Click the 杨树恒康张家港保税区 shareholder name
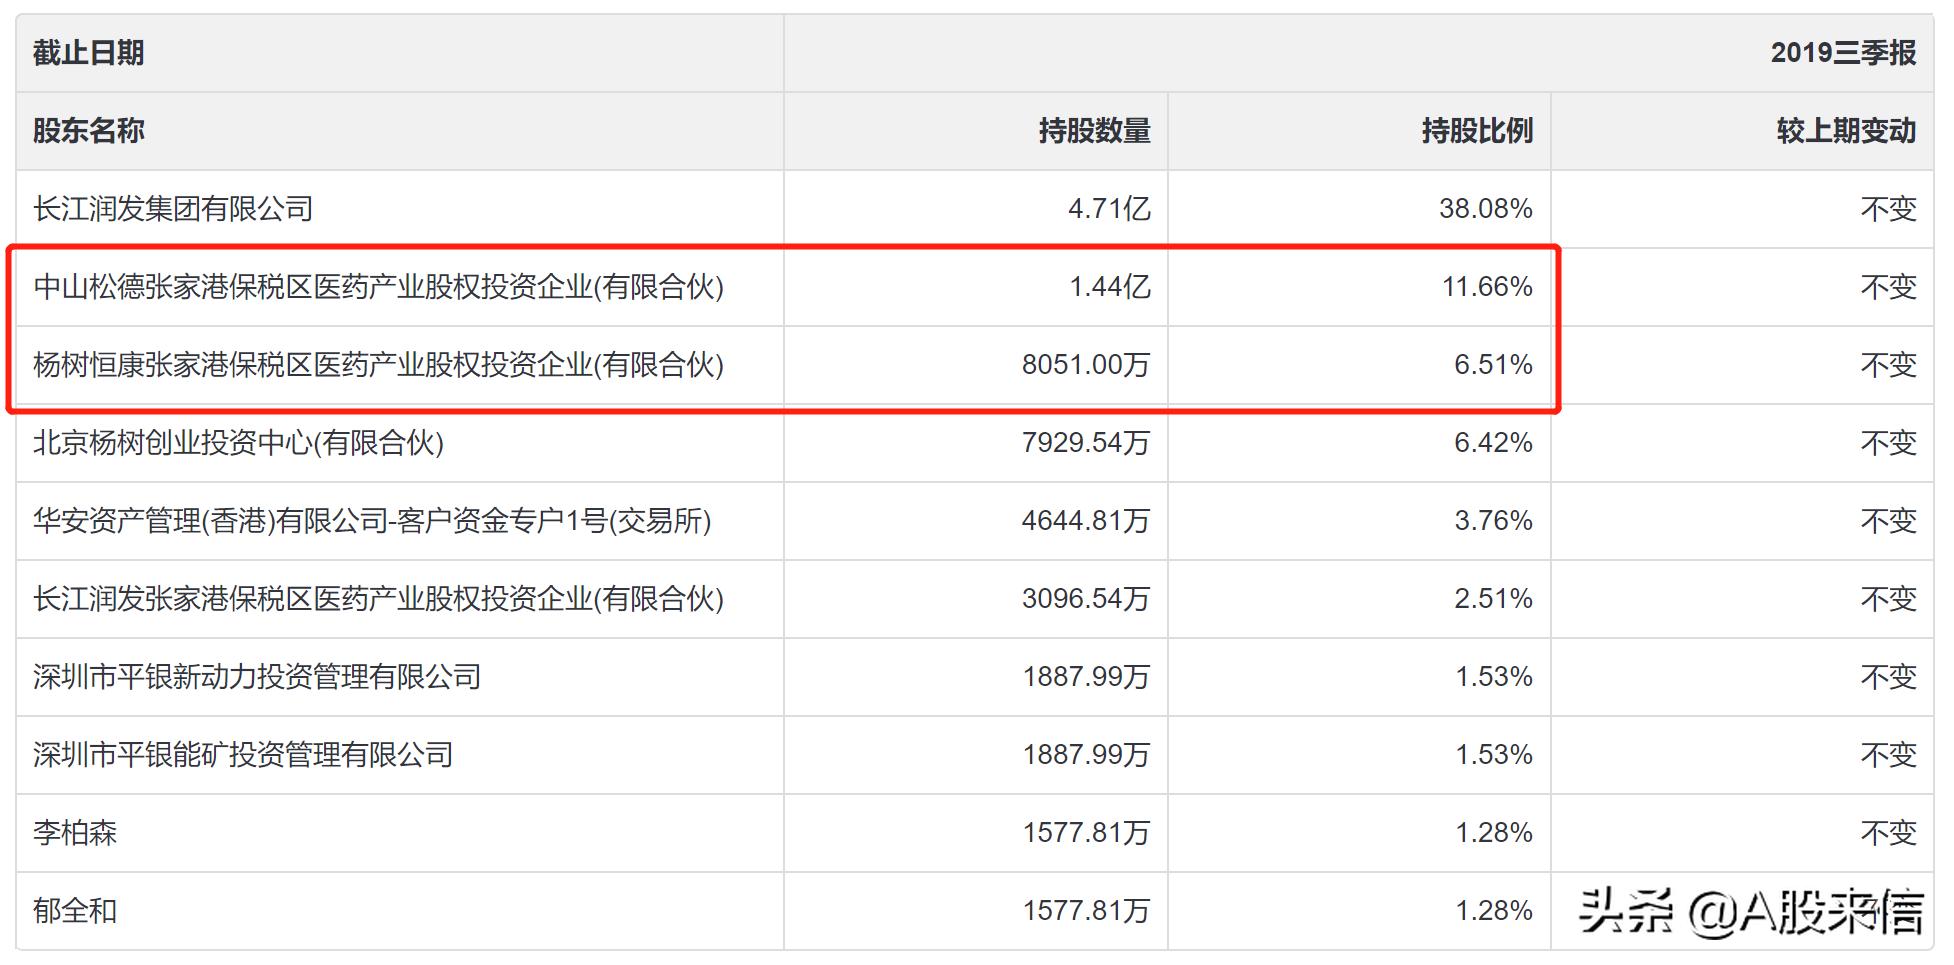1954x965 pixels. point(378,365)
